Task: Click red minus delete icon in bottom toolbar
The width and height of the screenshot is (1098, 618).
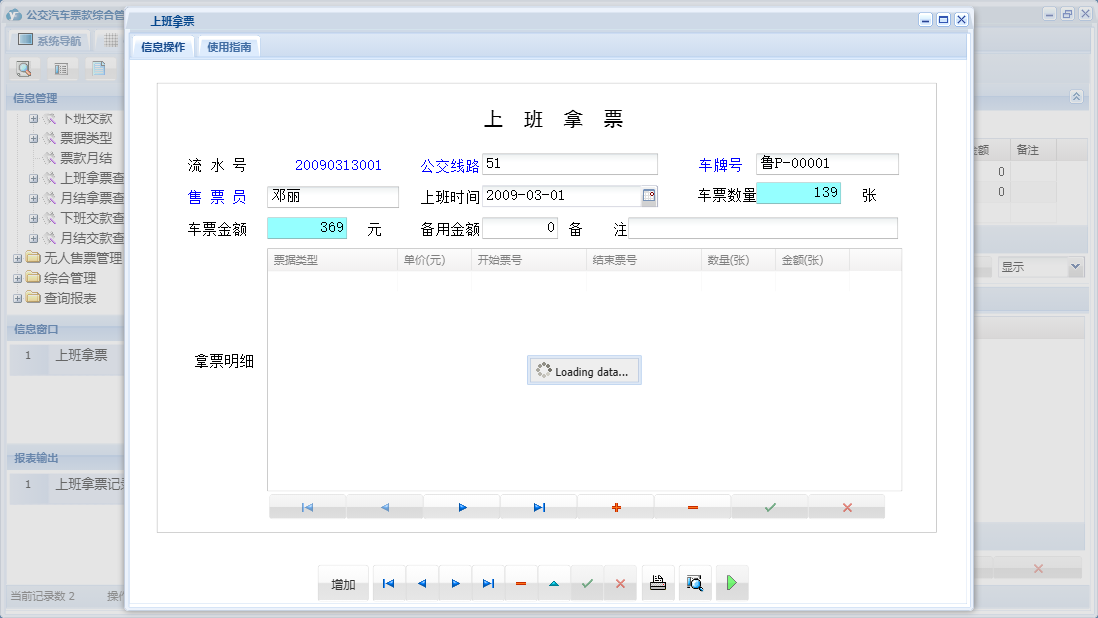Action: (x=521, y=583)
